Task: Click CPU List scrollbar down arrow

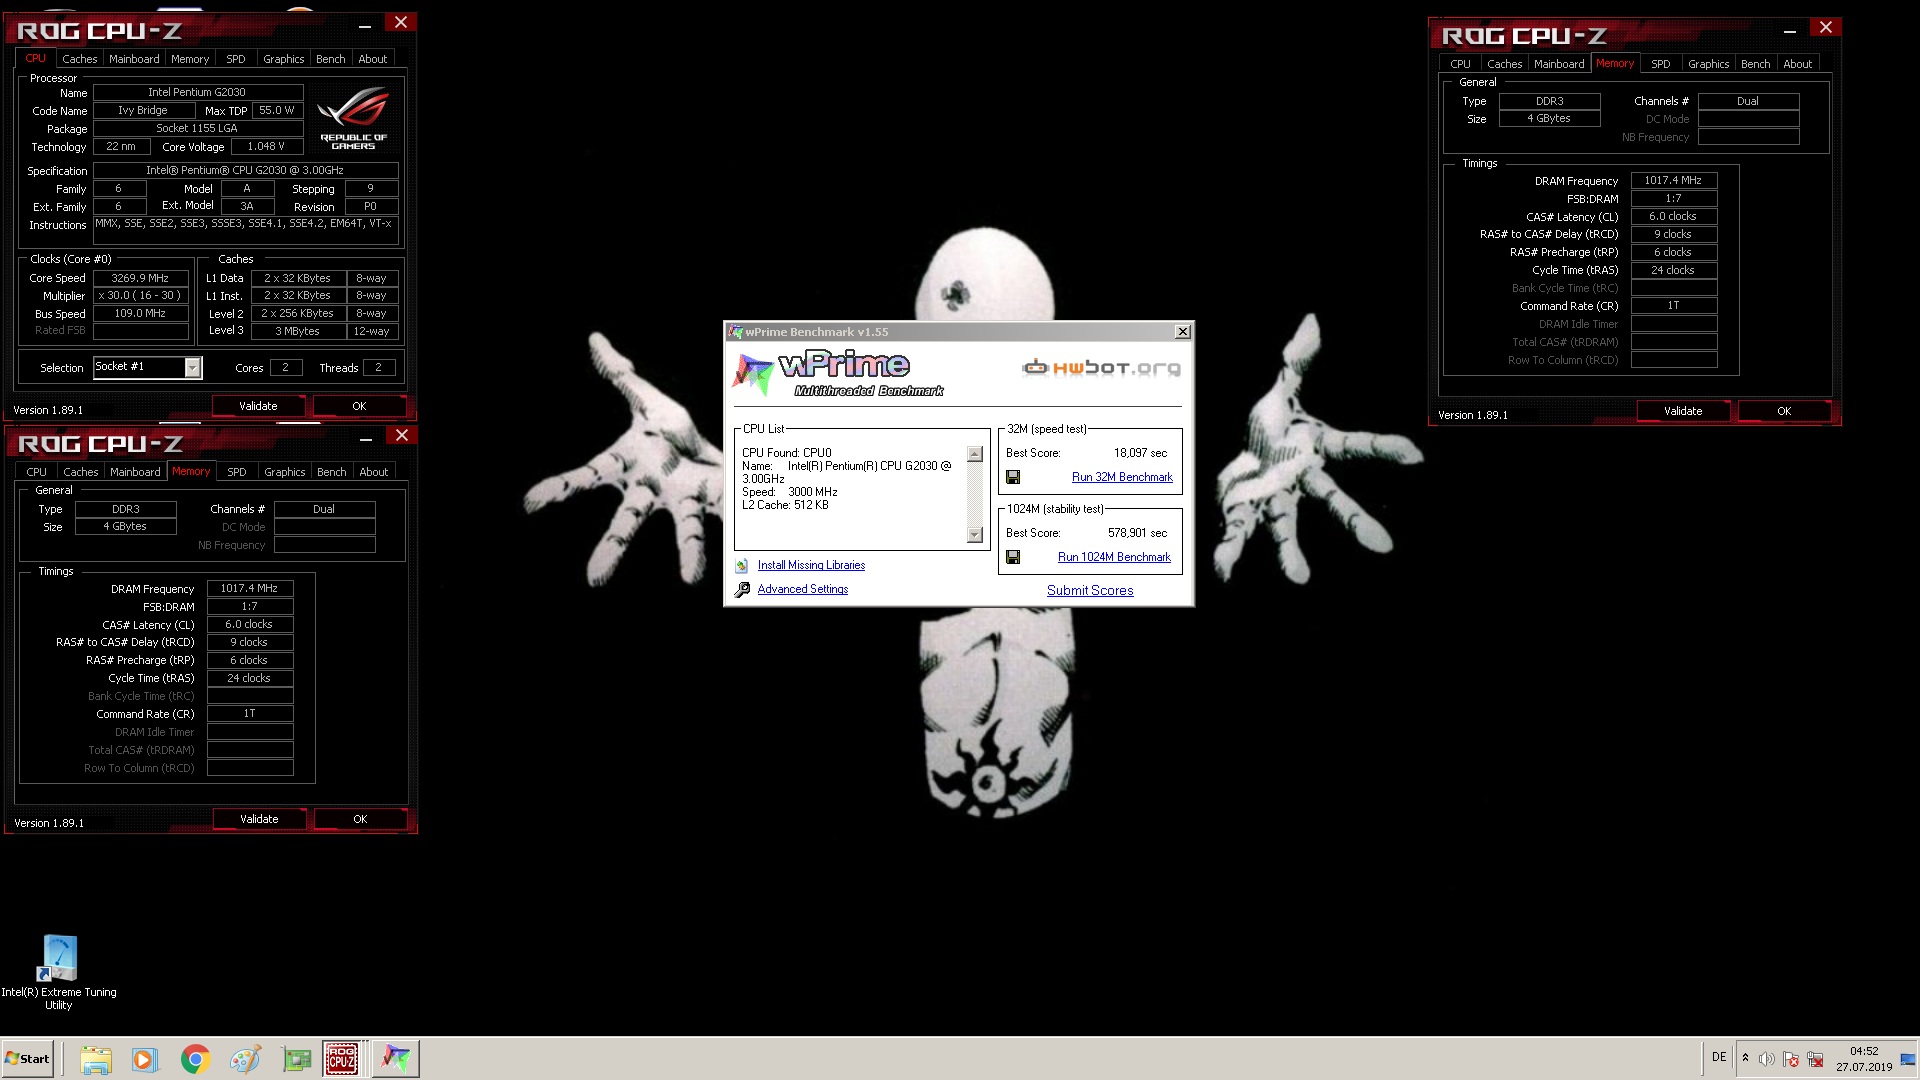Action: click(x=975, y=535)
